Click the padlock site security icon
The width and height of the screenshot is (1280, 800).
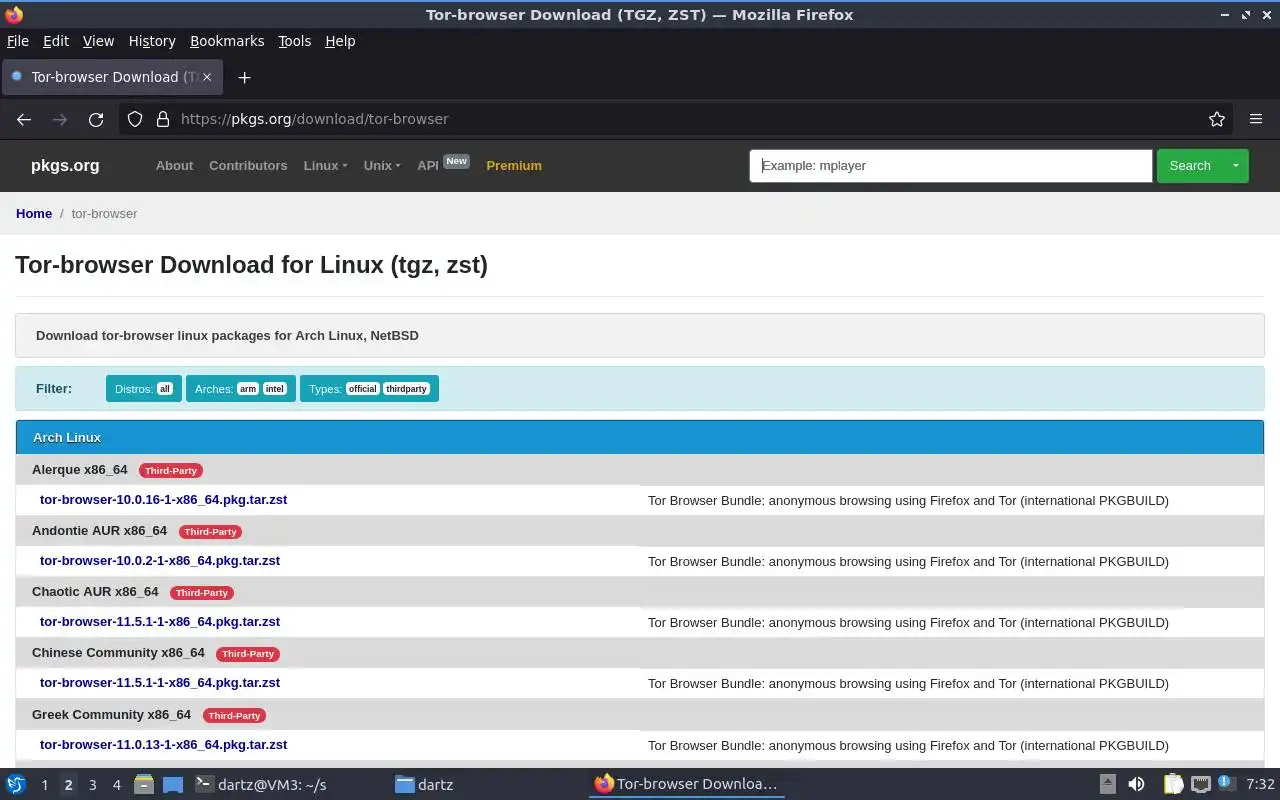point(163,119)
